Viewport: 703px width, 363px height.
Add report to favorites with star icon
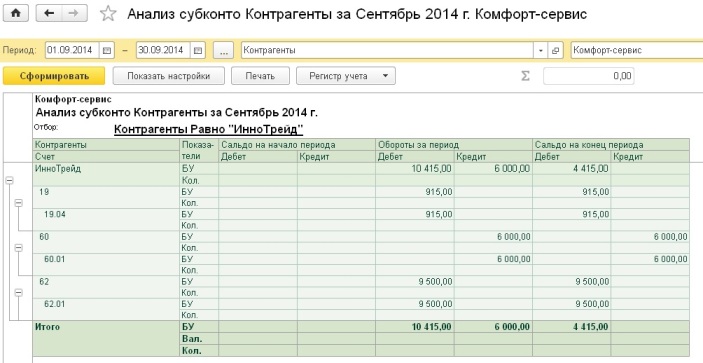(108, 14)
